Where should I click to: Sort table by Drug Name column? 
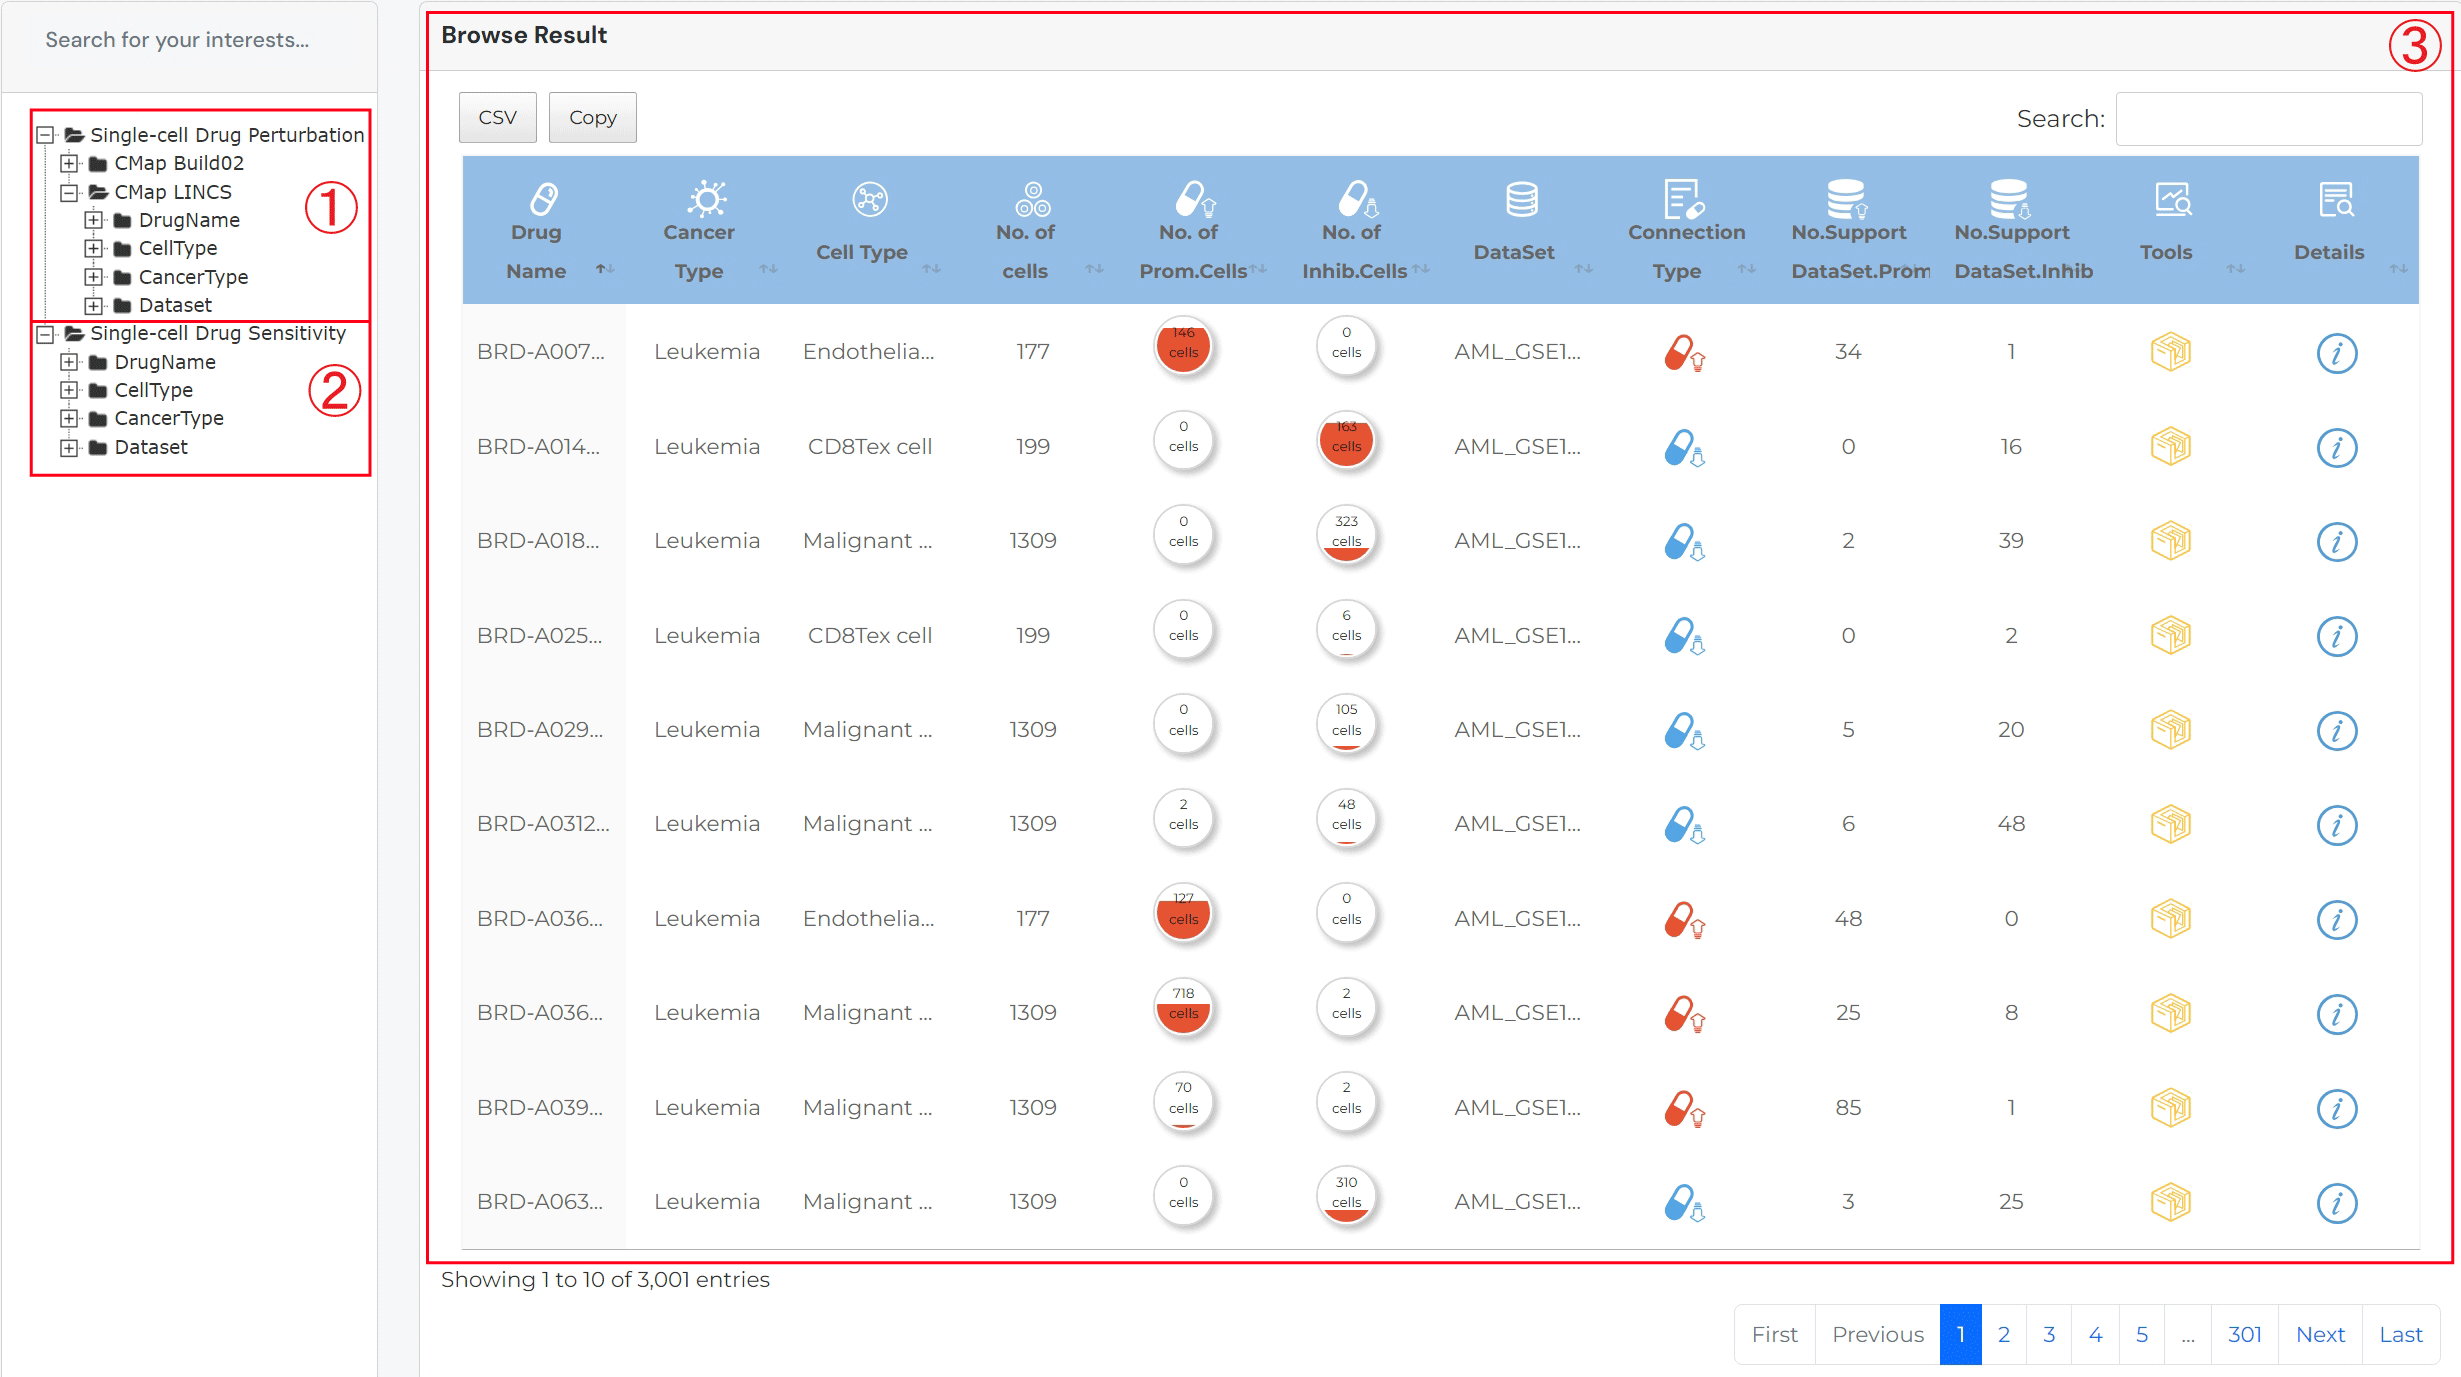click(x=538, y=251)
